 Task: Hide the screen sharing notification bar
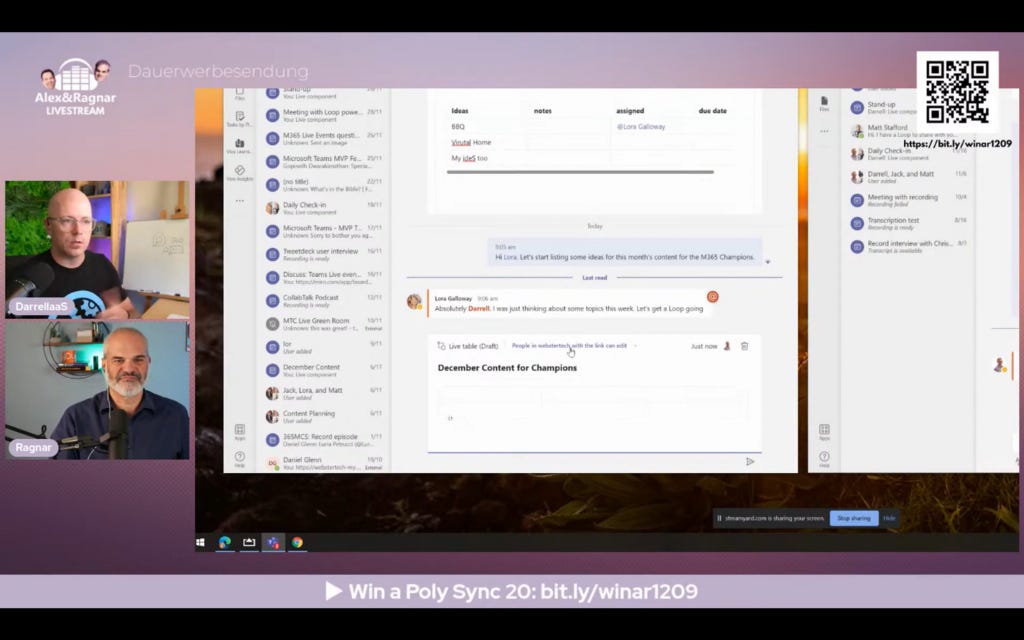pos(889,519)
